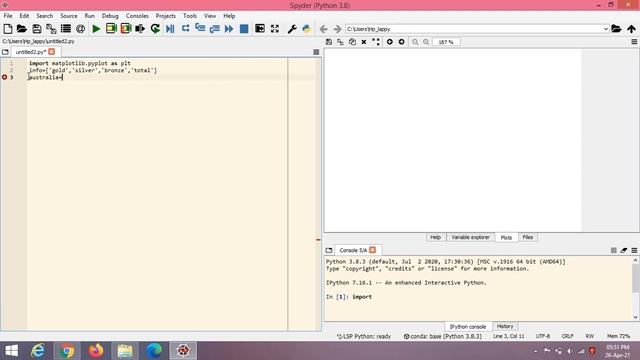Stop debugging with the blue square icon
This screenshot has height=360, width=640.
244,29
